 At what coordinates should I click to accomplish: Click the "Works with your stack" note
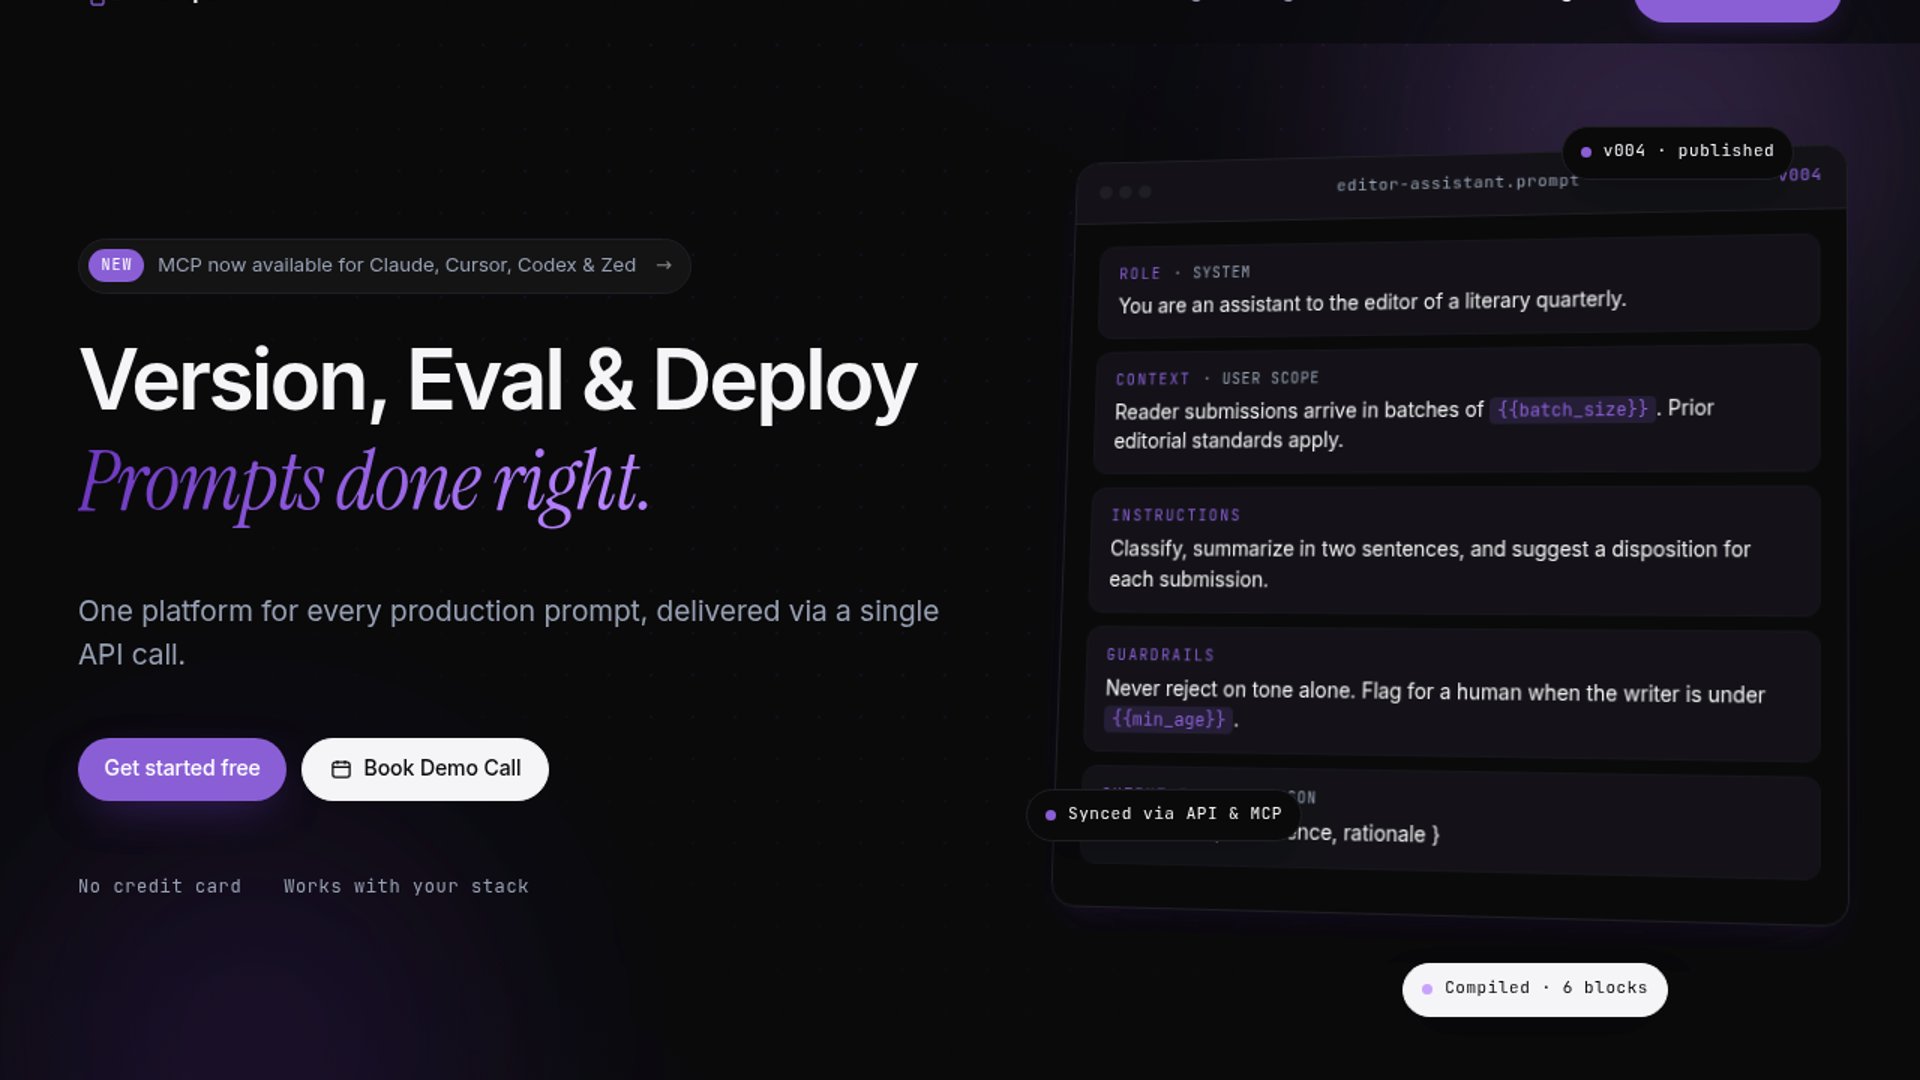(406, 887)
